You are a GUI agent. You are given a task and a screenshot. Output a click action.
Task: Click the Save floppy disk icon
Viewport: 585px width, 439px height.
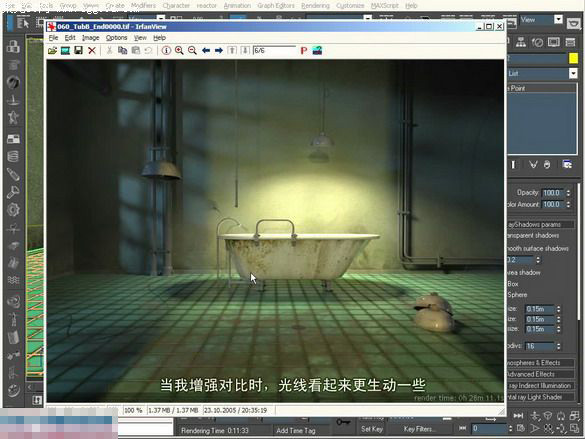78,50
